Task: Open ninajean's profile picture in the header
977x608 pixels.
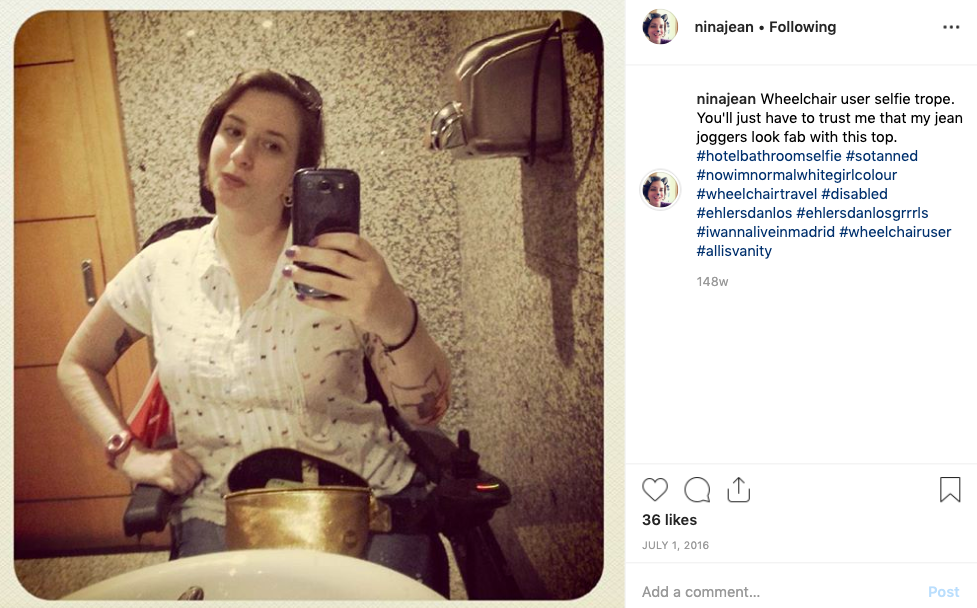Action: (x=660, y=27)
